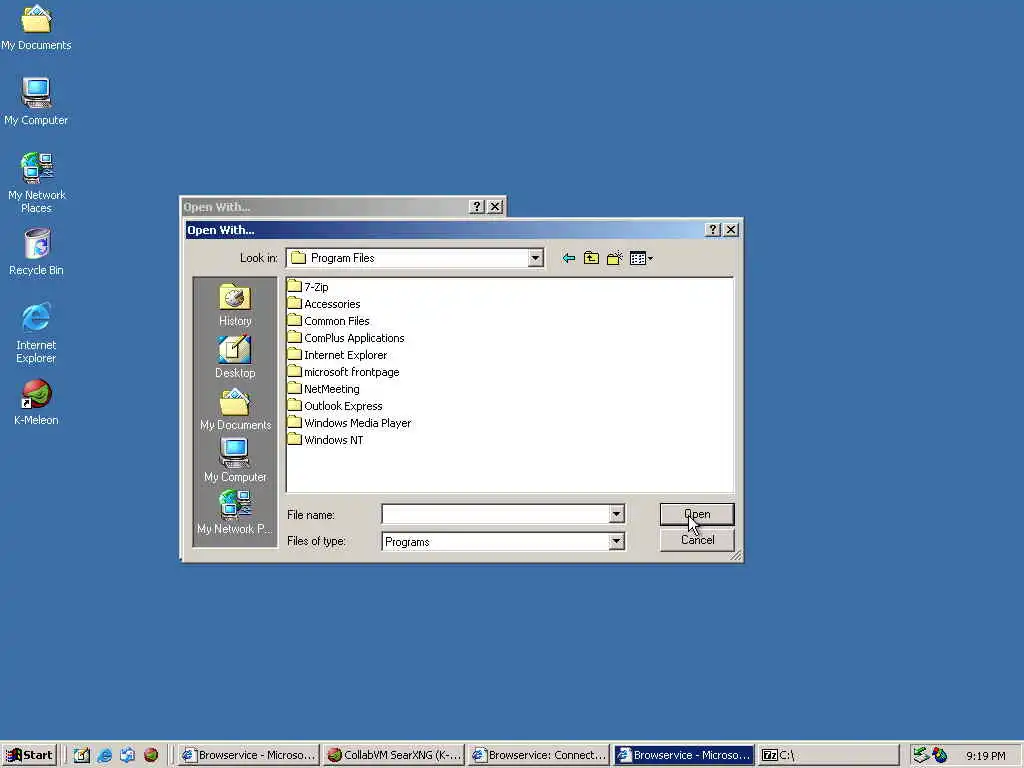Viewport: 1024px width, 768px height.
Task: Click the Open button
Action: [x=697, y=514]
